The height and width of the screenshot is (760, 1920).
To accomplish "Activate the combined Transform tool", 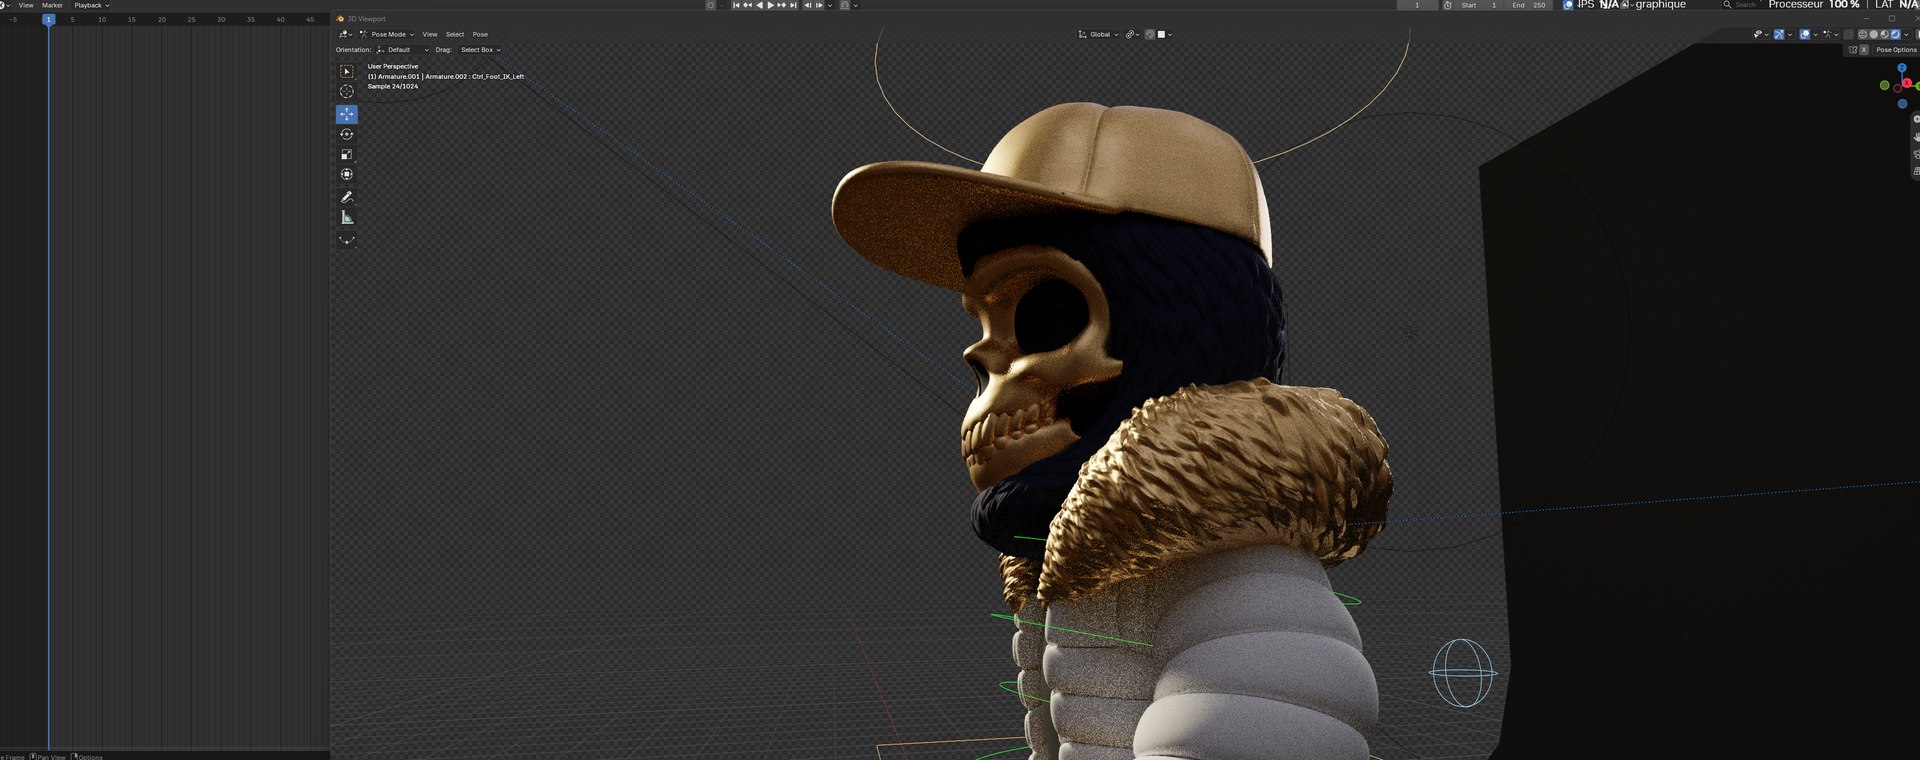I will (x=346, y=174).
